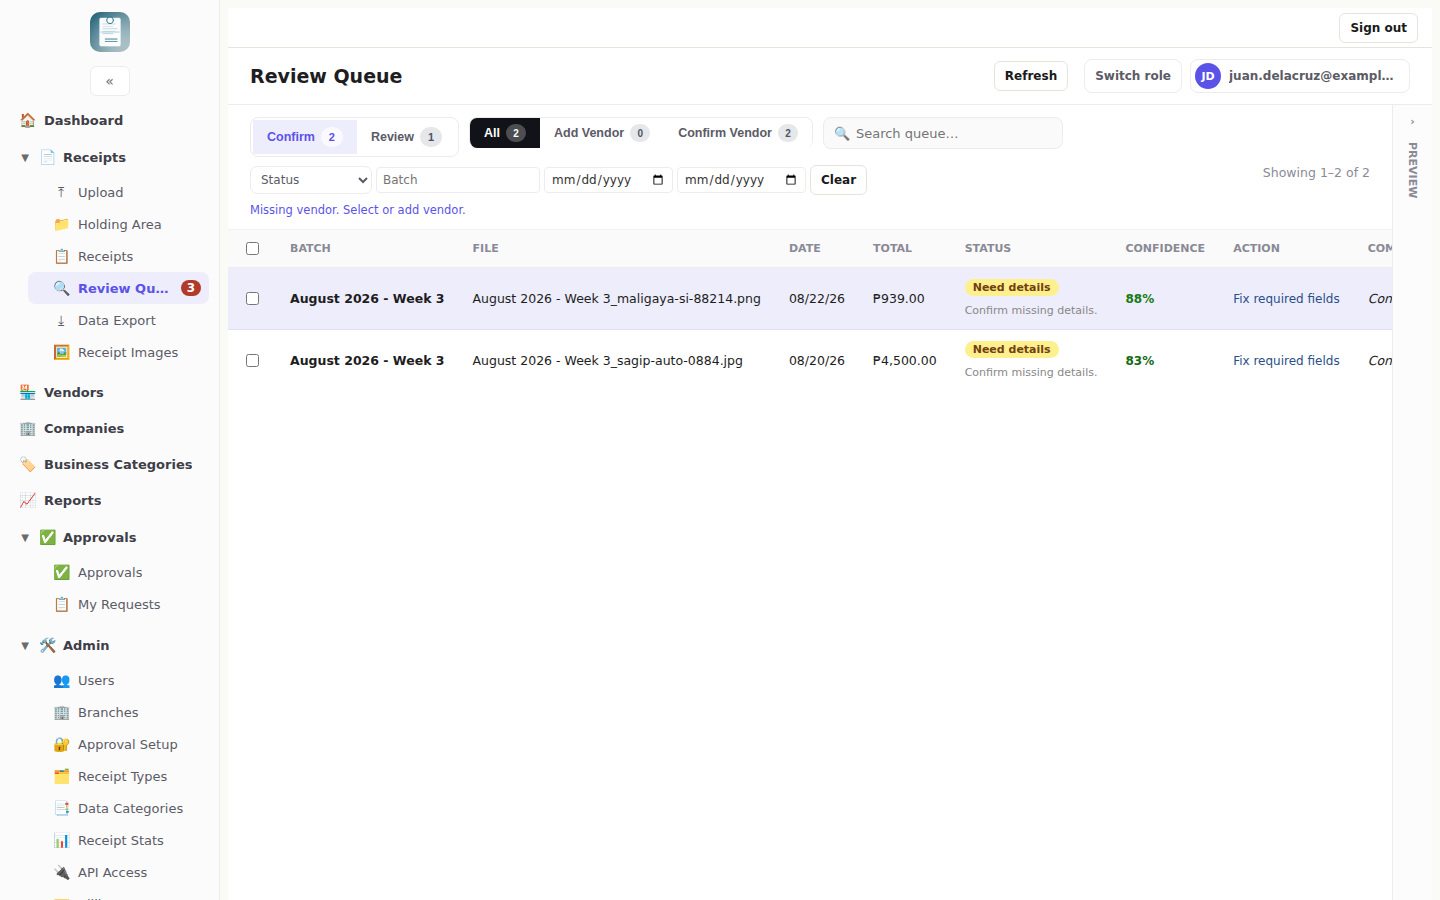Click the app logo icon in sidebar

(x=110, y=32)
